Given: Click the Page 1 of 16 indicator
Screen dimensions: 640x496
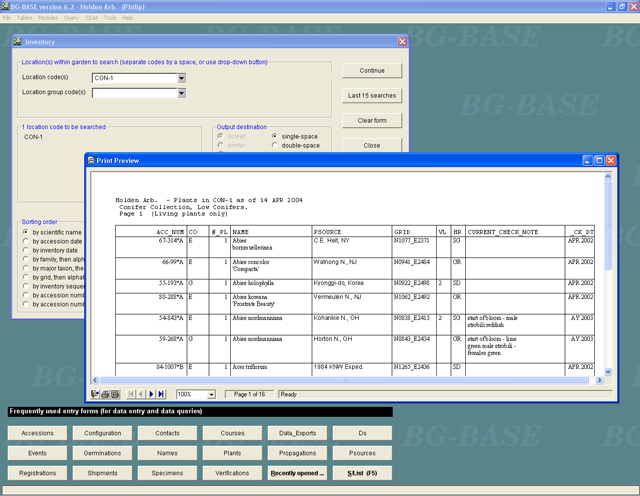Looking at the screenshot, I should 249,394.
